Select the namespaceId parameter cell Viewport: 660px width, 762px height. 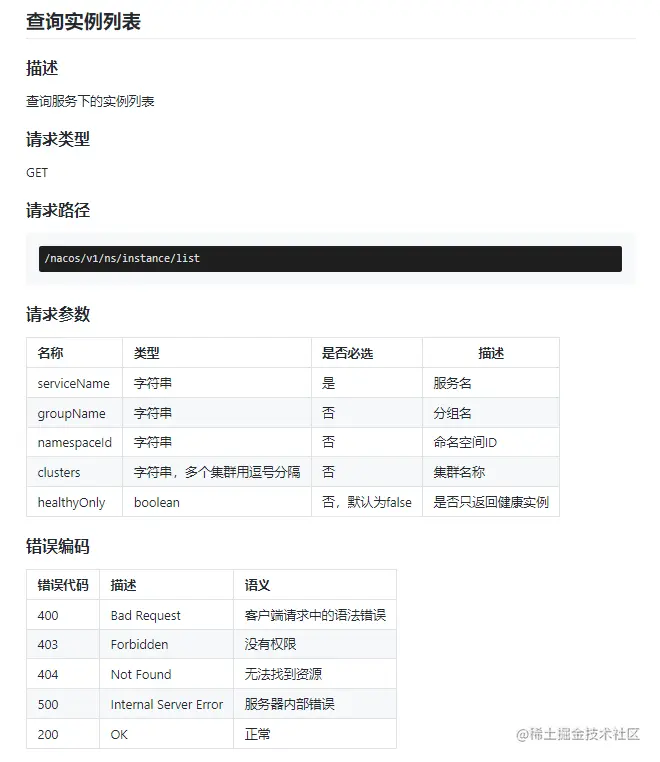pos(74,442)
